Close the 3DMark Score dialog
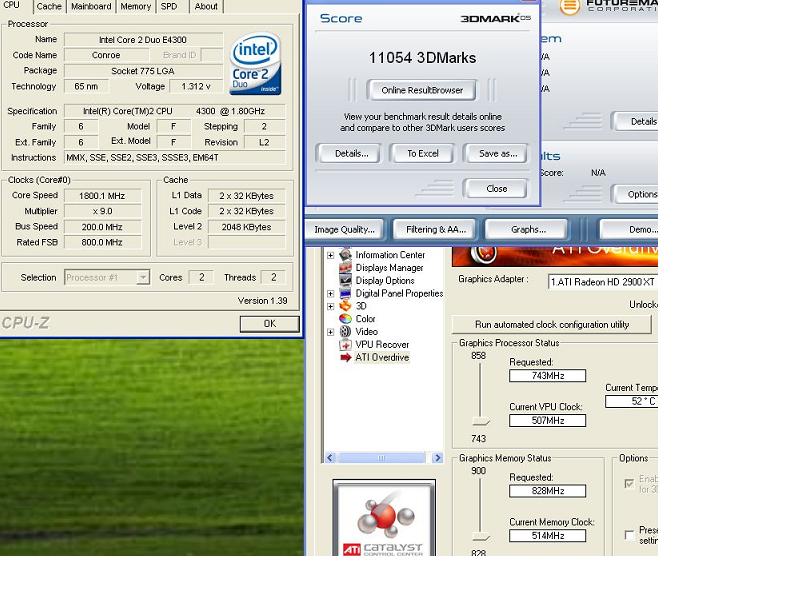This screenshot has height=600, width=800. click(x=496, y=188)
